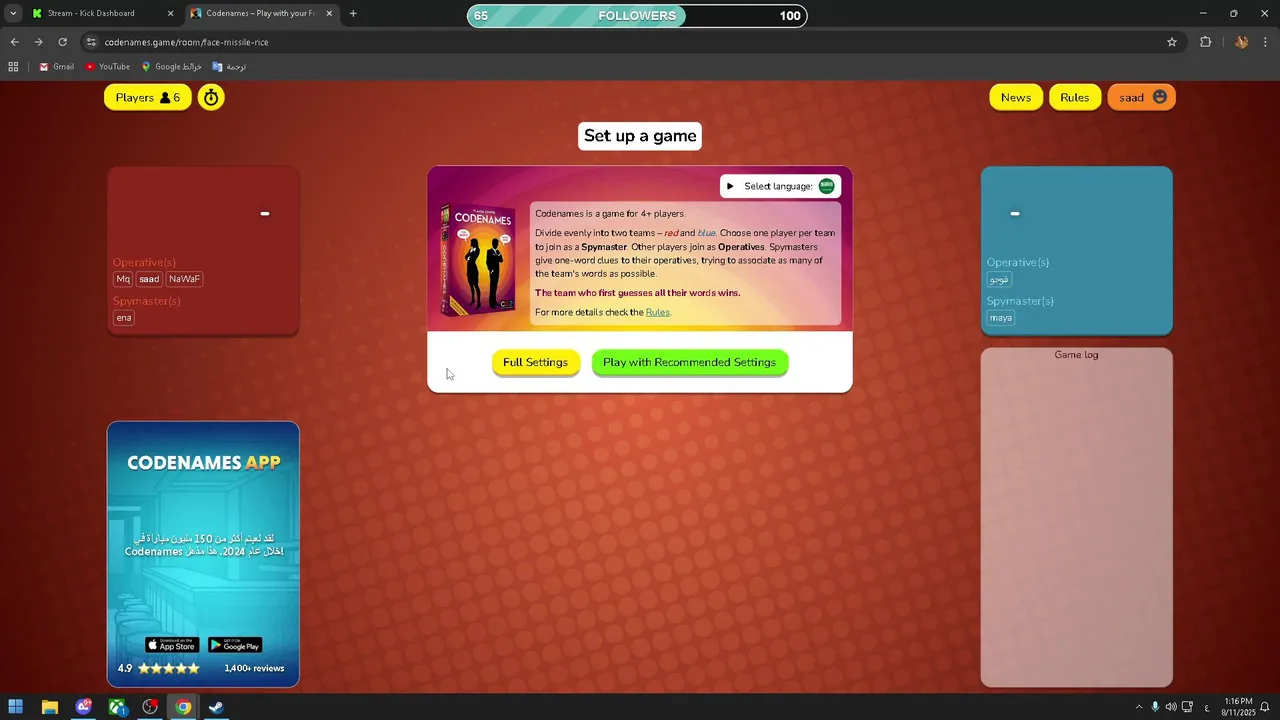Open the saad profile menu
The image size is (1280, 720).
click(1142, 97)
